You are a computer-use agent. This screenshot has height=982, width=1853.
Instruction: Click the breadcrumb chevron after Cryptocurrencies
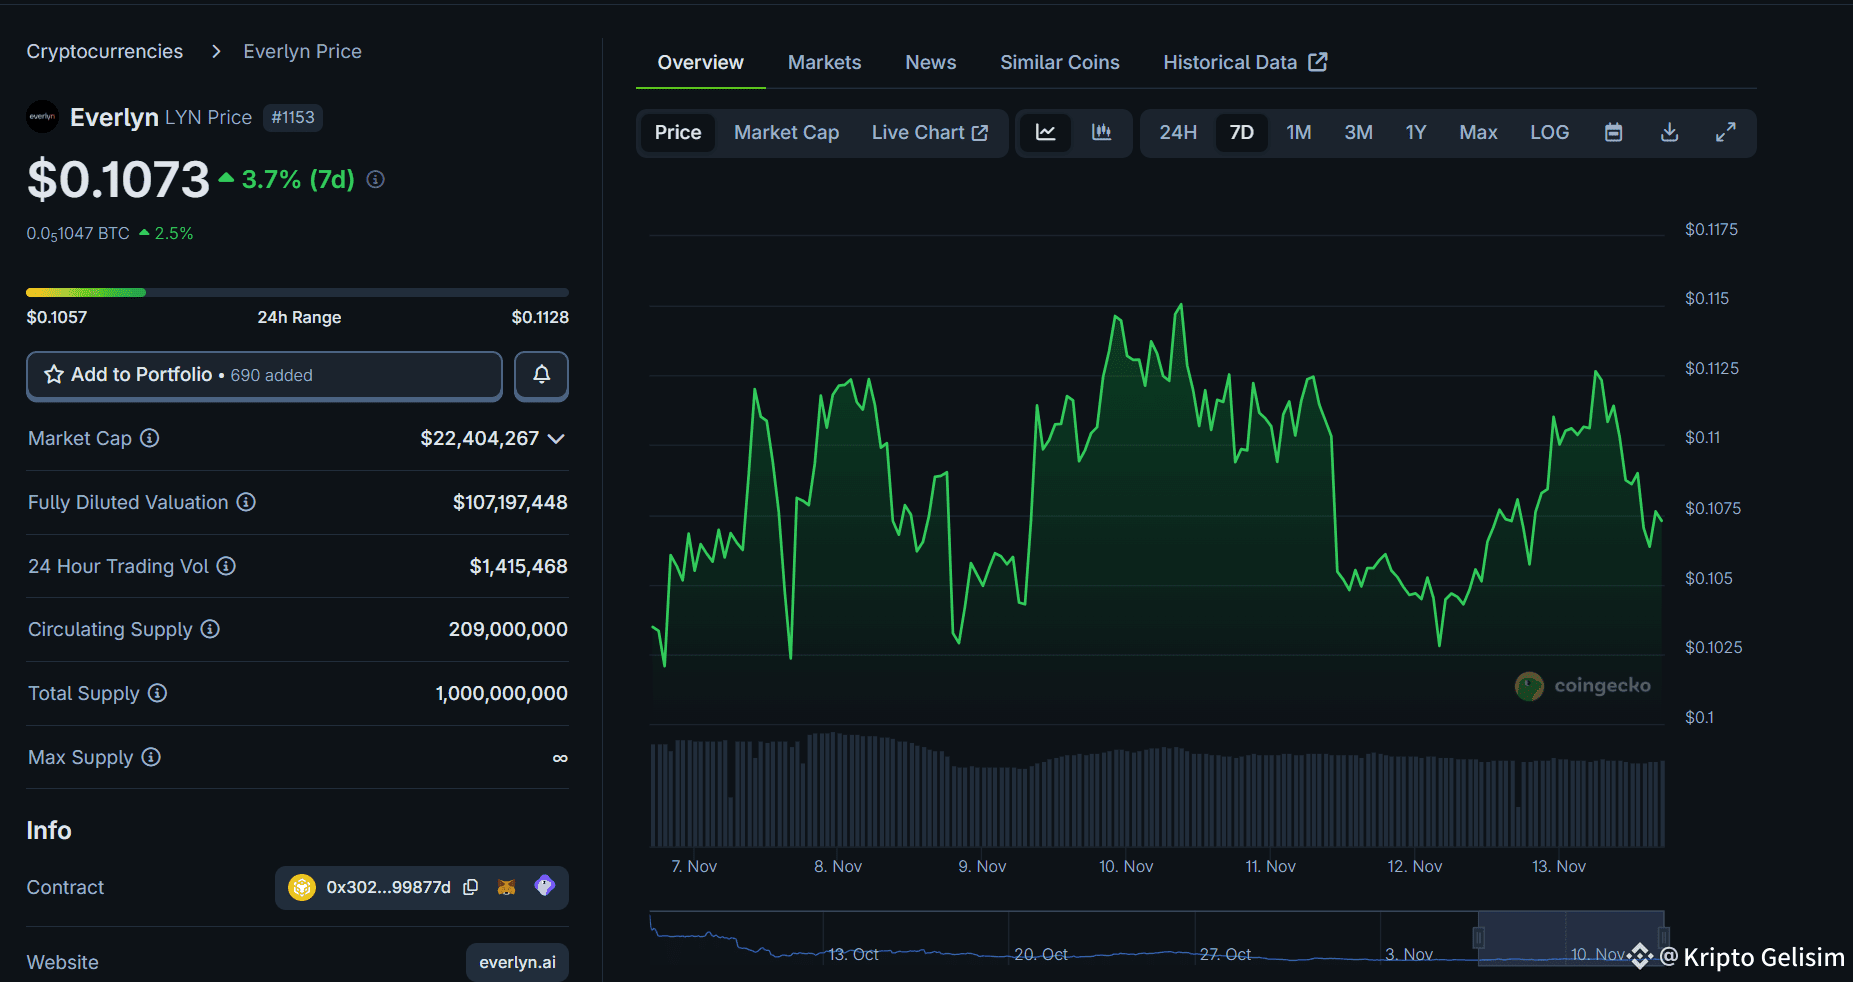click(x=216, y=51)
